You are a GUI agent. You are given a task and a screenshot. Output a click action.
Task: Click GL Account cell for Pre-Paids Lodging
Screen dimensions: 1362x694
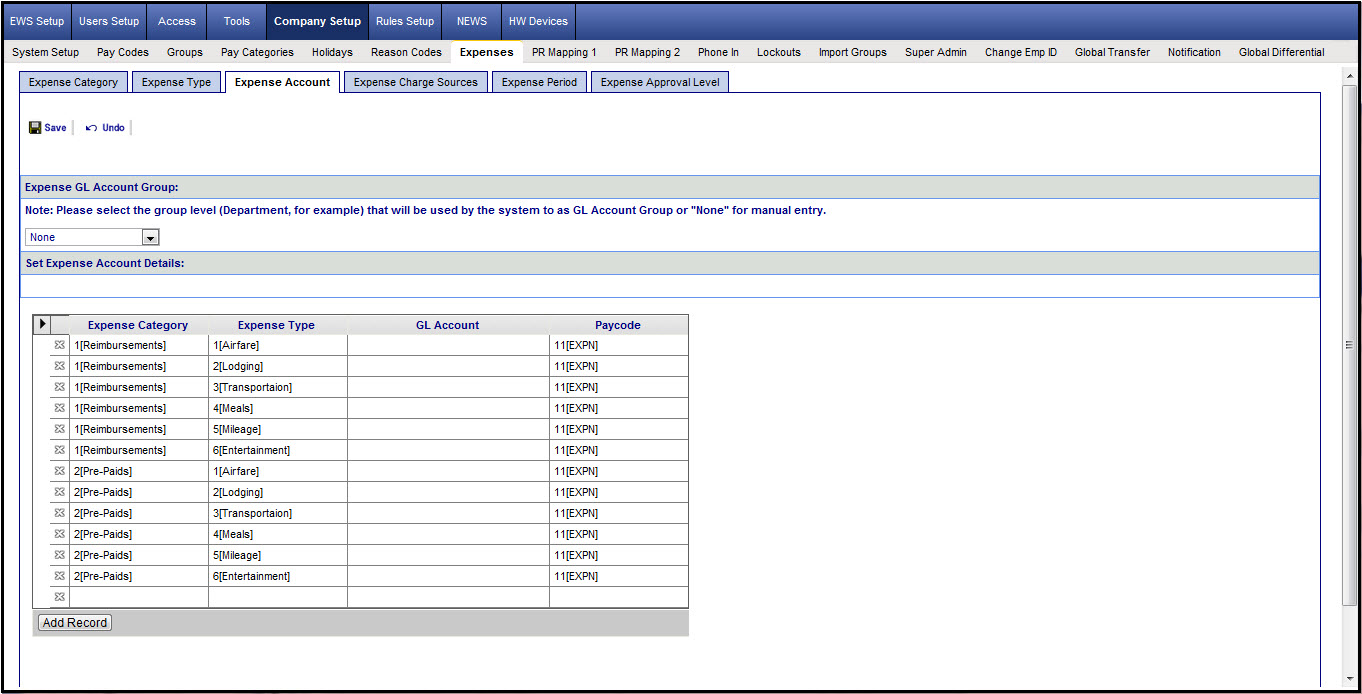448,492
